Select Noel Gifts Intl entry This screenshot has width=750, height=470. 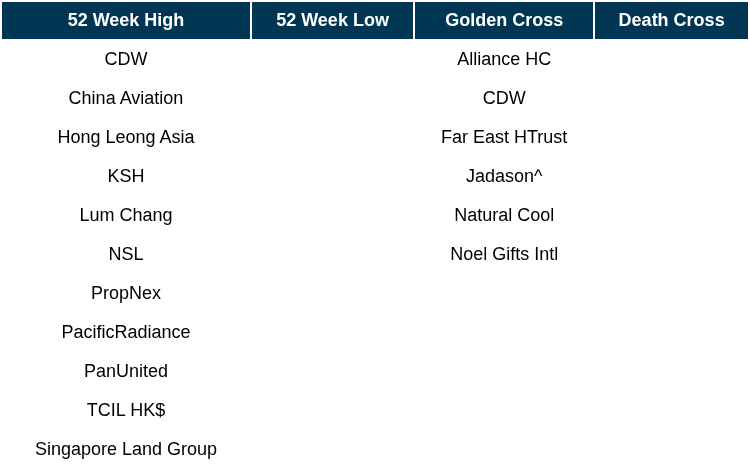pos(504,254)
